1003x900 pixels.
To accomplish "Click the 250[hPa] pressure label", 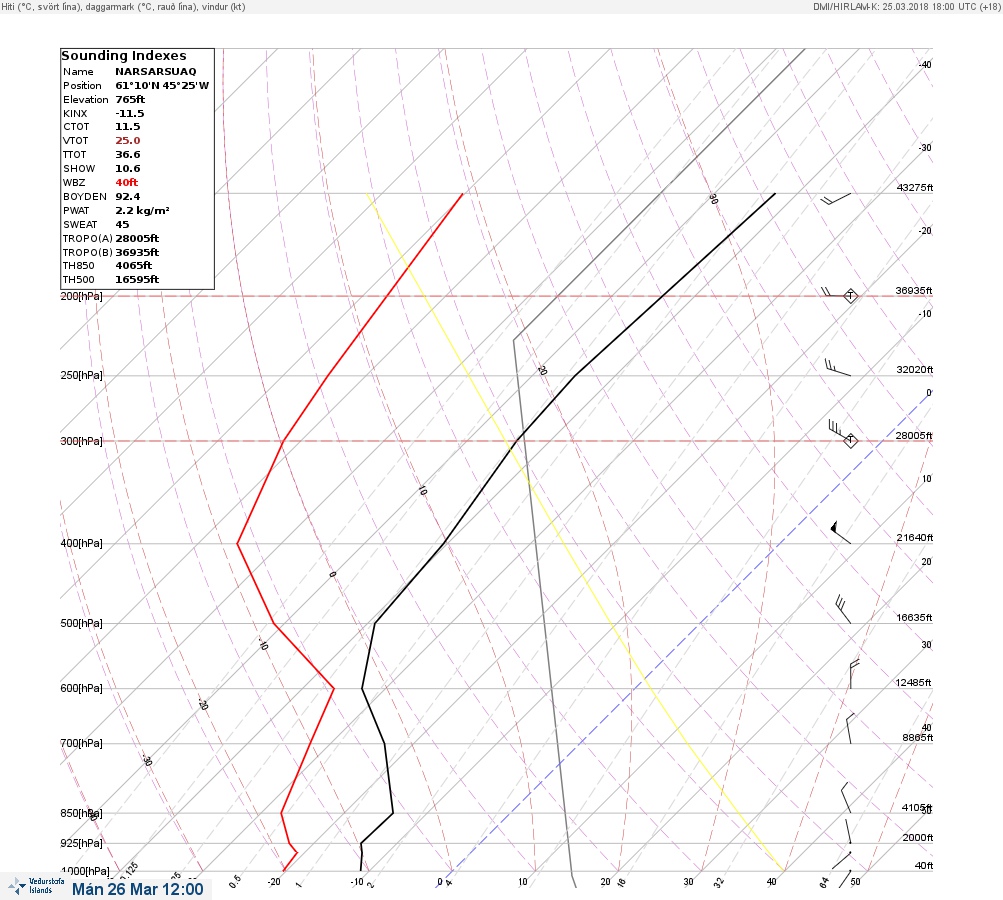I will click(81, 375).
